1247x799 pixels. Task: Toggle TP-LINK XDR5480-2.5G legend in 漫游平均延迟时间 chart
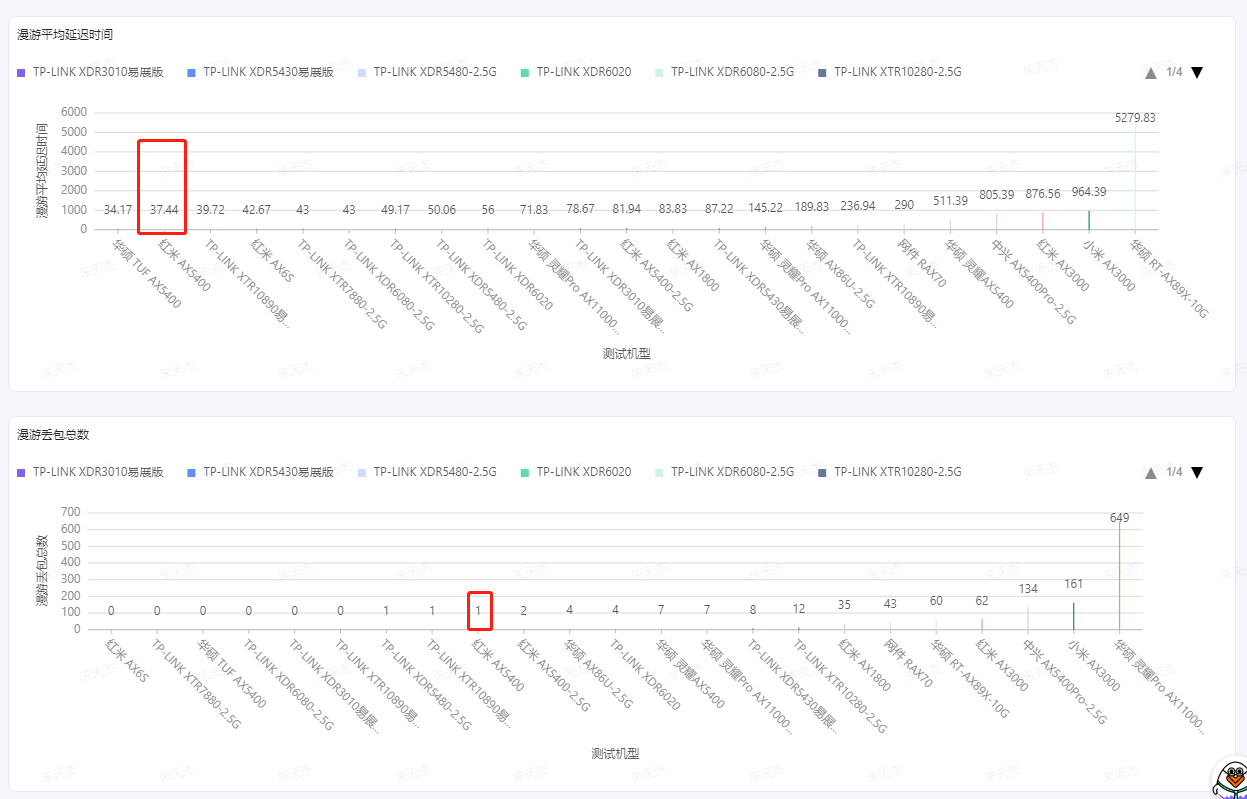click(x=427, y=72)
